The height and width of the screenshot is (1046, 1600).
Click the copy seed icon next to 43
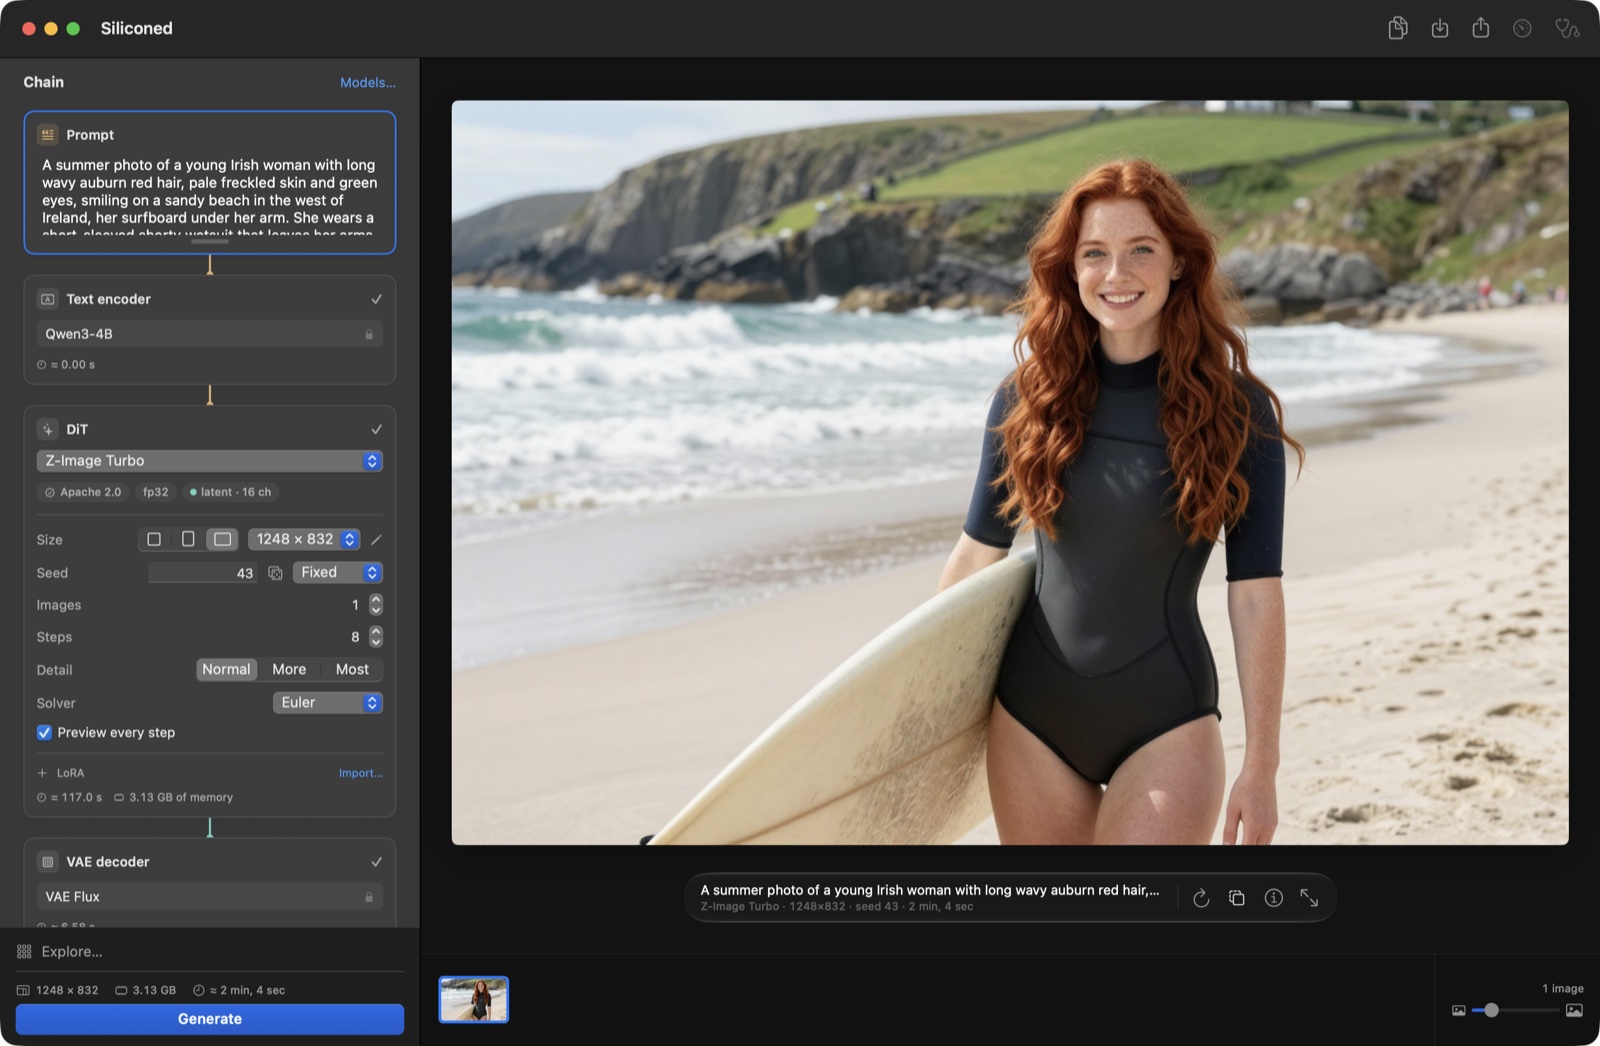[x=275, y=573]
